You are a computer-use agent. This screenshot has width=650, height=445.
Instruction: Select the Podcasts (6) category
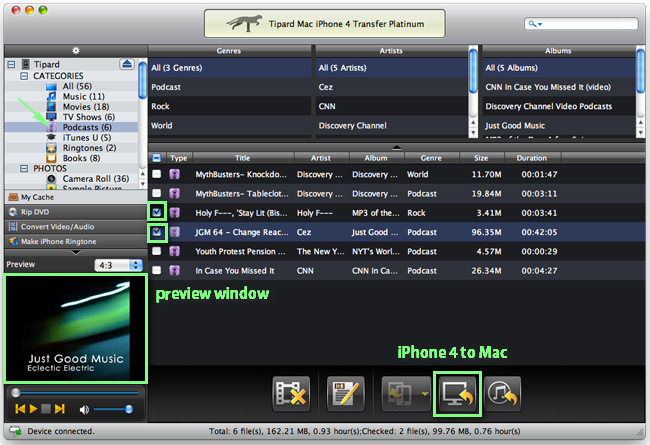coord(87,127)
